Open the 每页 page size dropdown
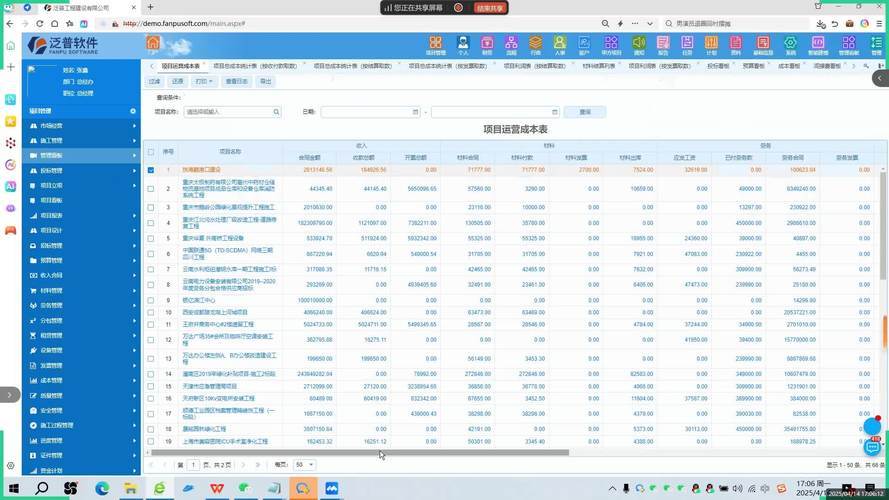The width and height of the screenshot is (889, 500). (x=304, y=465)
